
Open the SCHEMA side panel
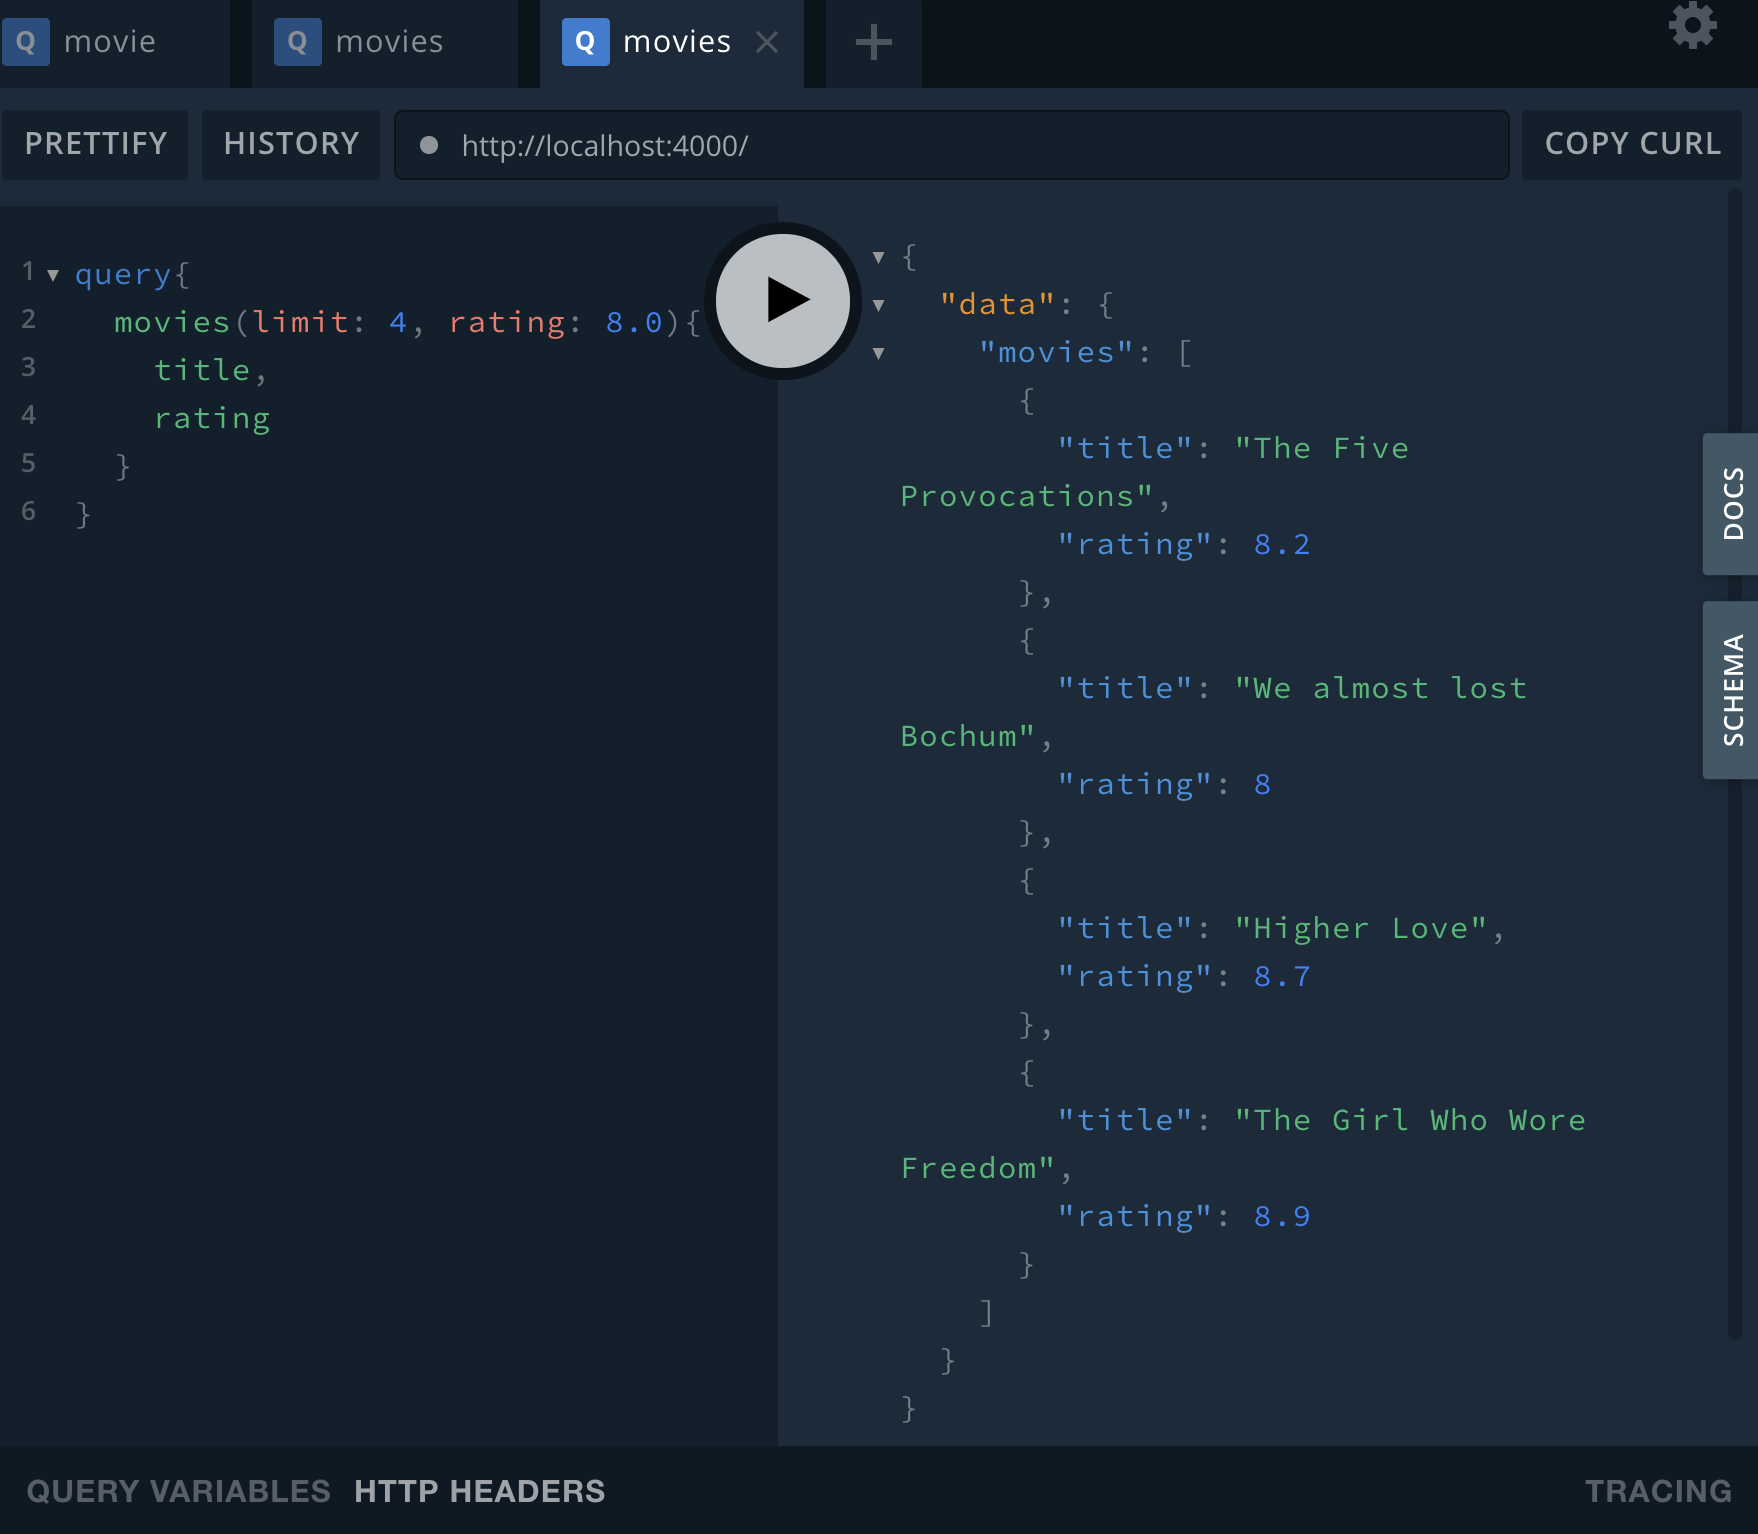(x=1731, y=690)
